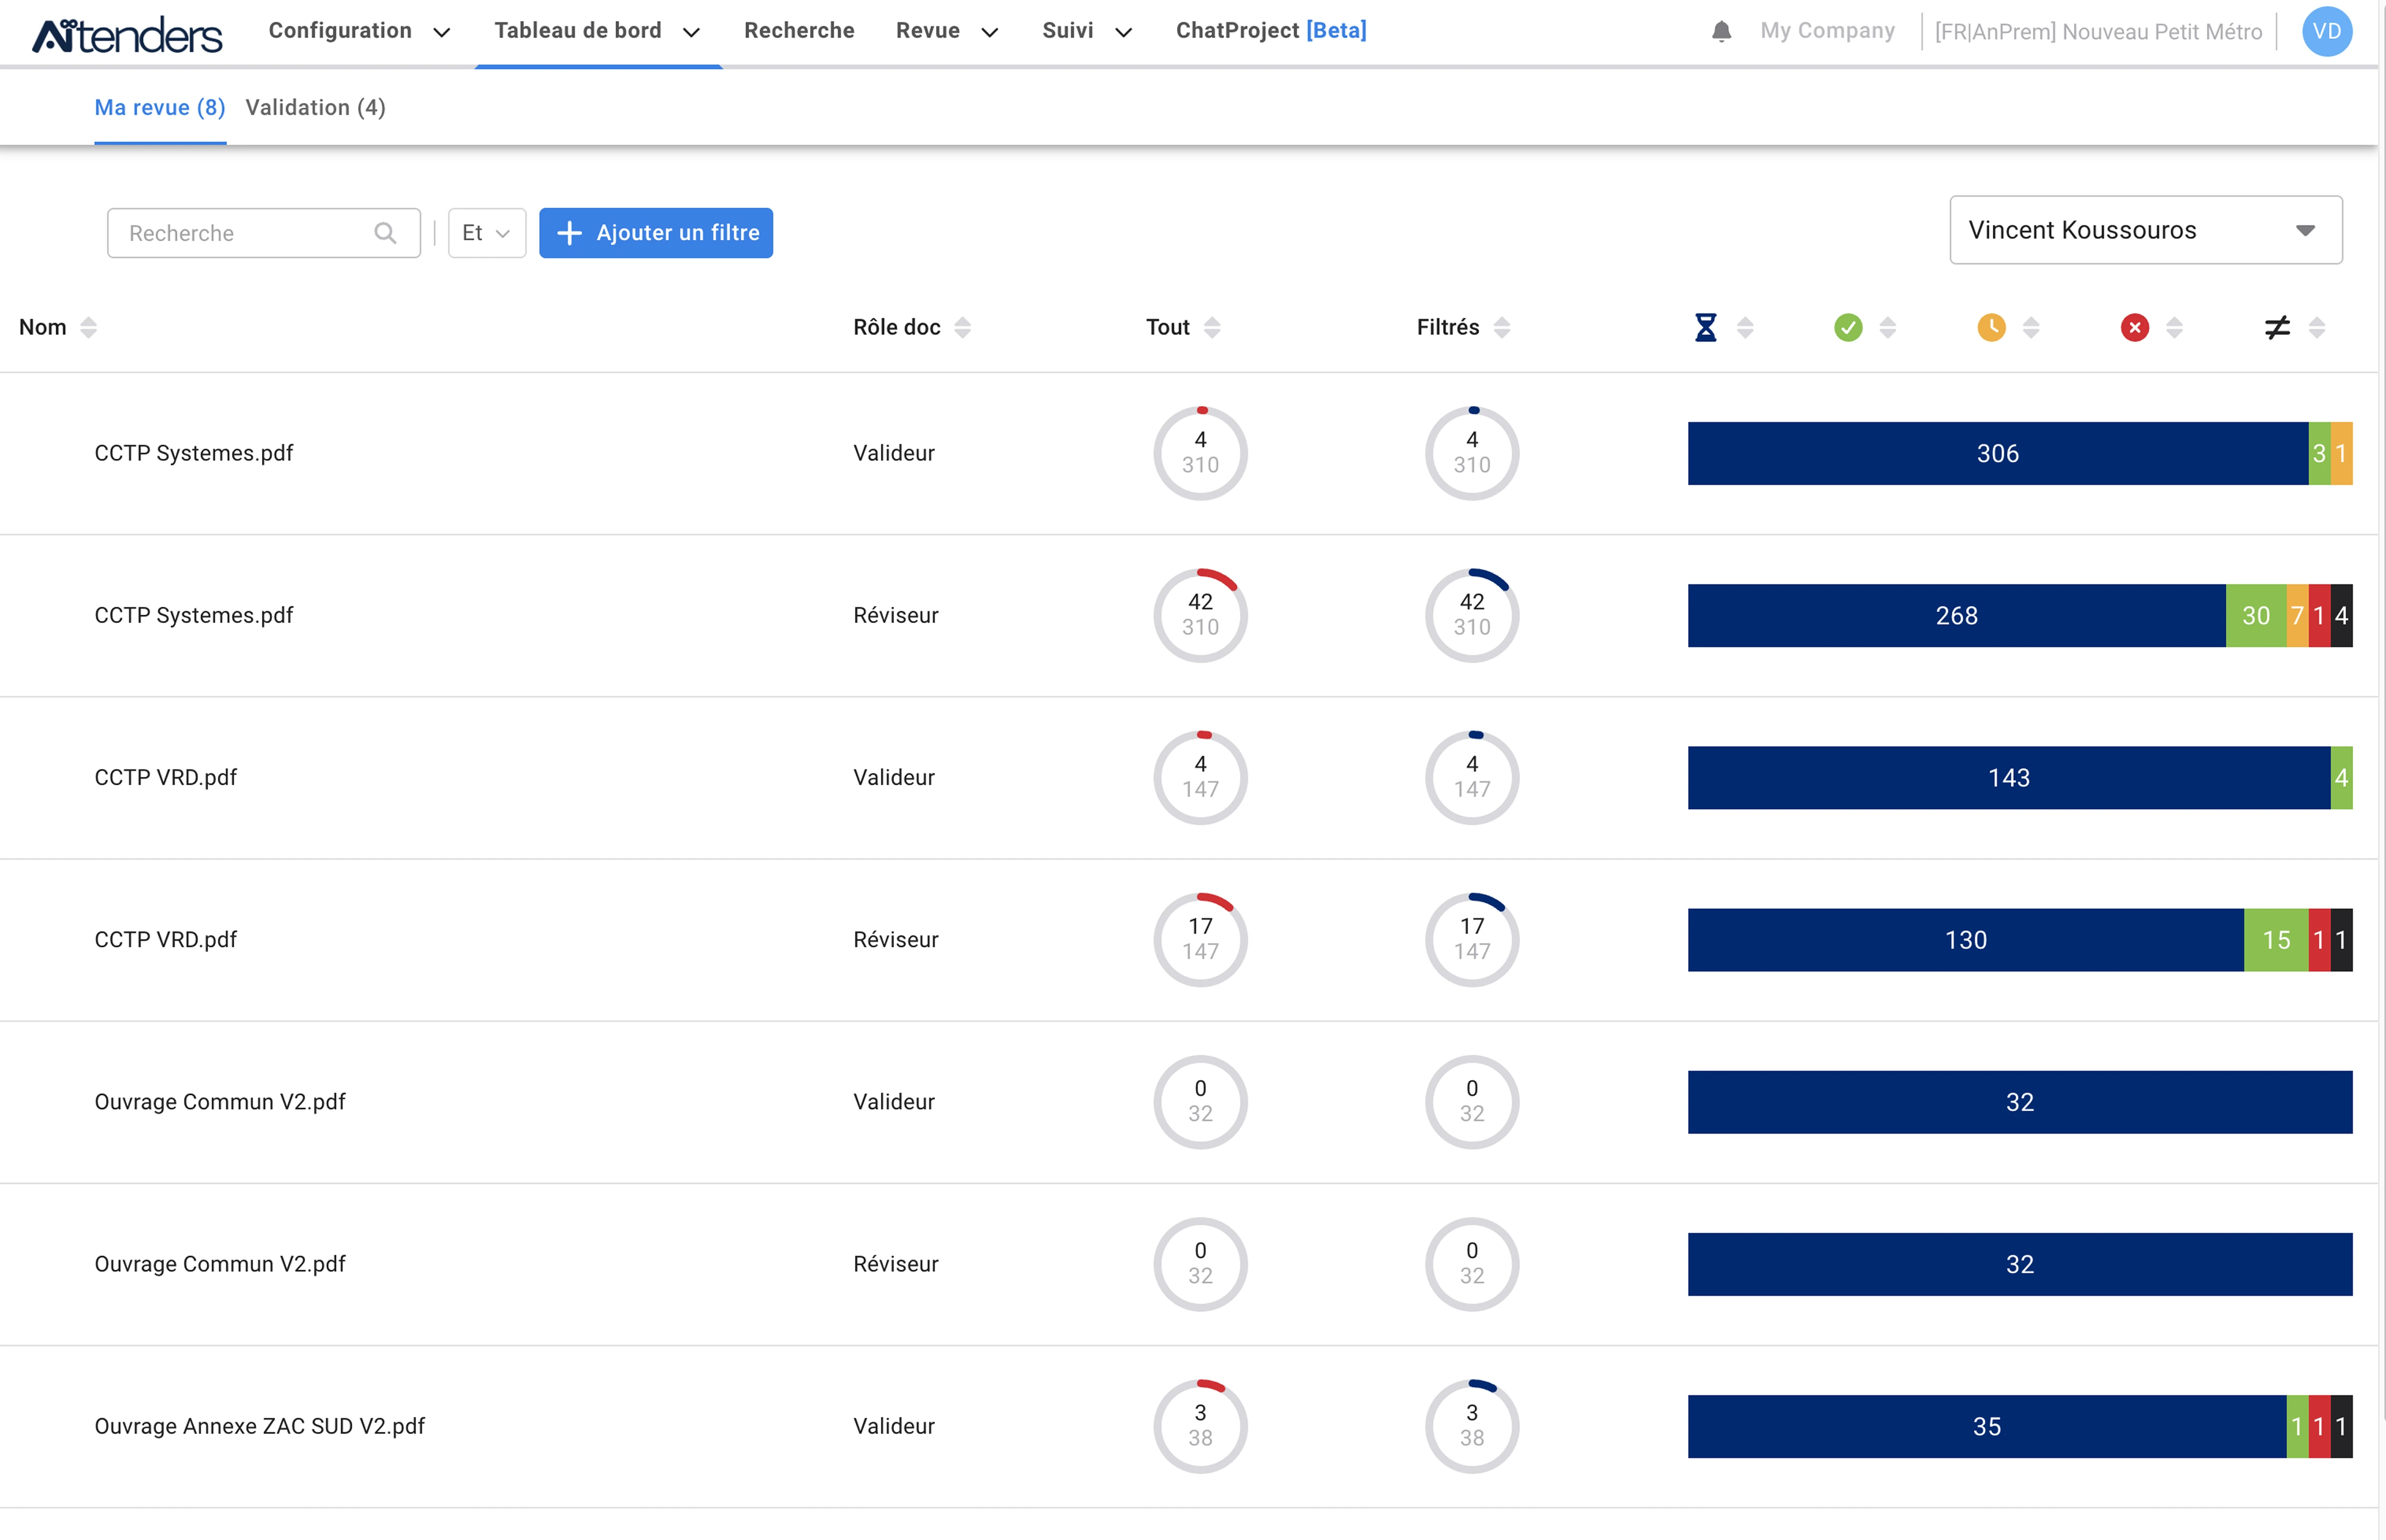Click the Ajouter un filtre button
The image size is (2386, 1540).
click(656, 233)
